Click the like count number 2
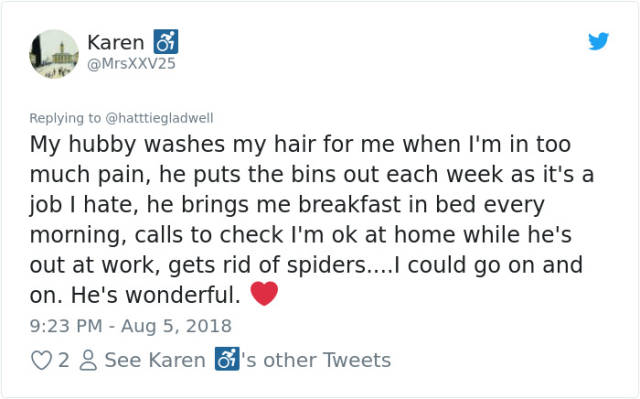Viewport: 640px width, 399px height. pyautogui.click(x=63, y=360)
